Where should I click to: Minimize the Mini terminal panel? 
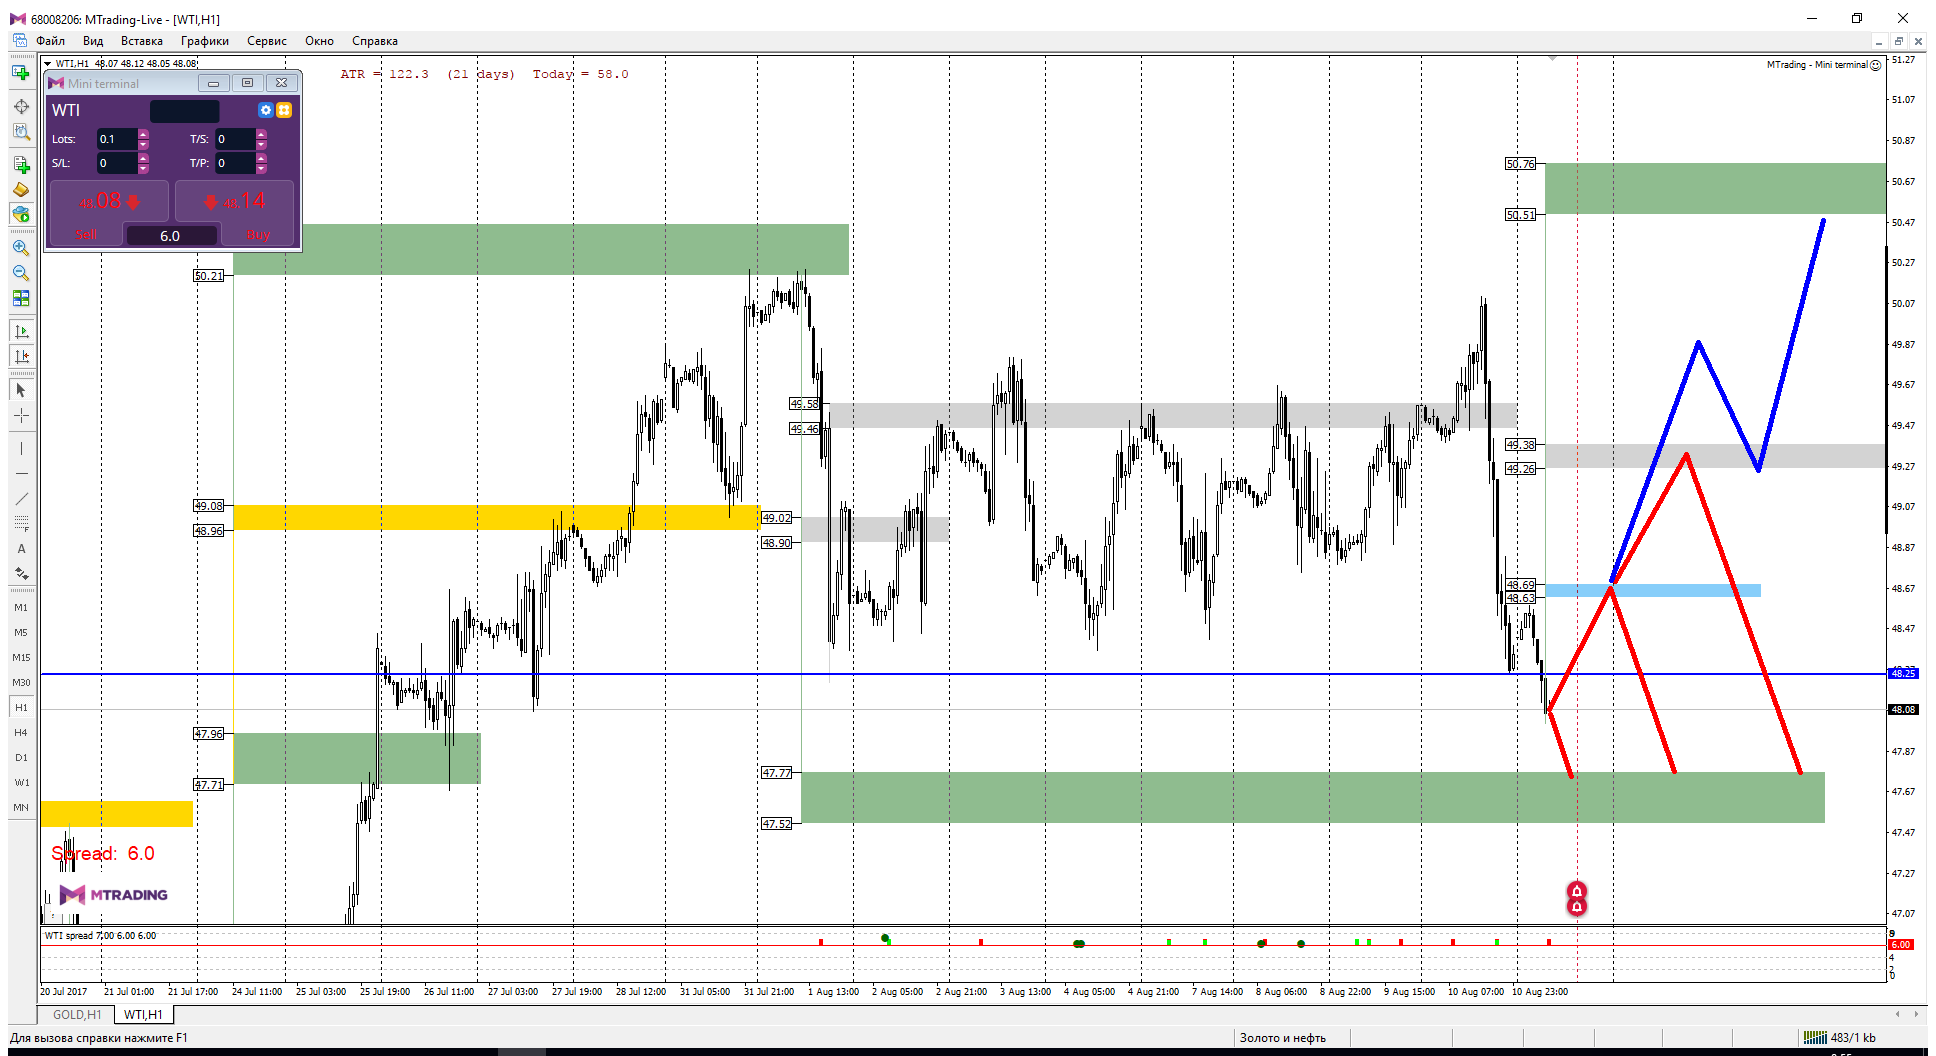tap(213, 83)
